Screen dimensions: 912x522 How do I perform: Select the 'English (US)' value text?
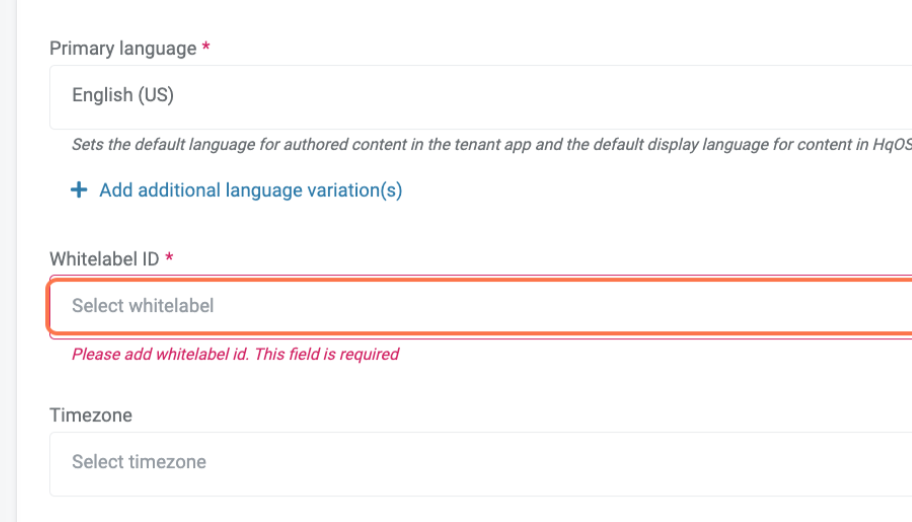(123, 96)
